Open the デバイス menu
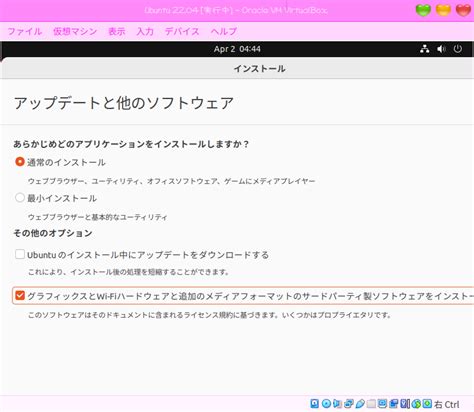Viewport: 474px width, 412px height. tap(182, 31)
